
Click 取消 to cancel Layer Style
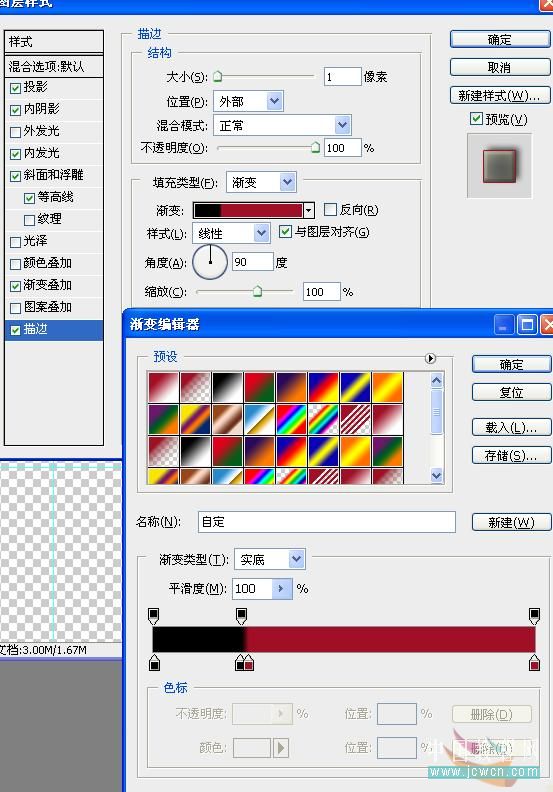coord(499,67)
